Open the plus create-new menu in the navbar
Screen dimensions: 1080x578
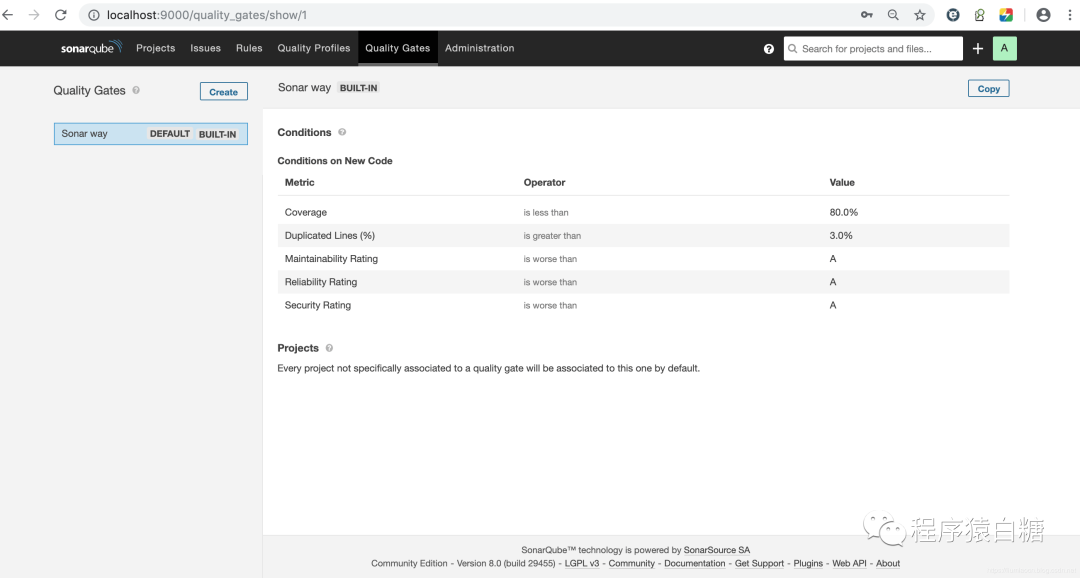pyautogui.click(x=977, y=48)
